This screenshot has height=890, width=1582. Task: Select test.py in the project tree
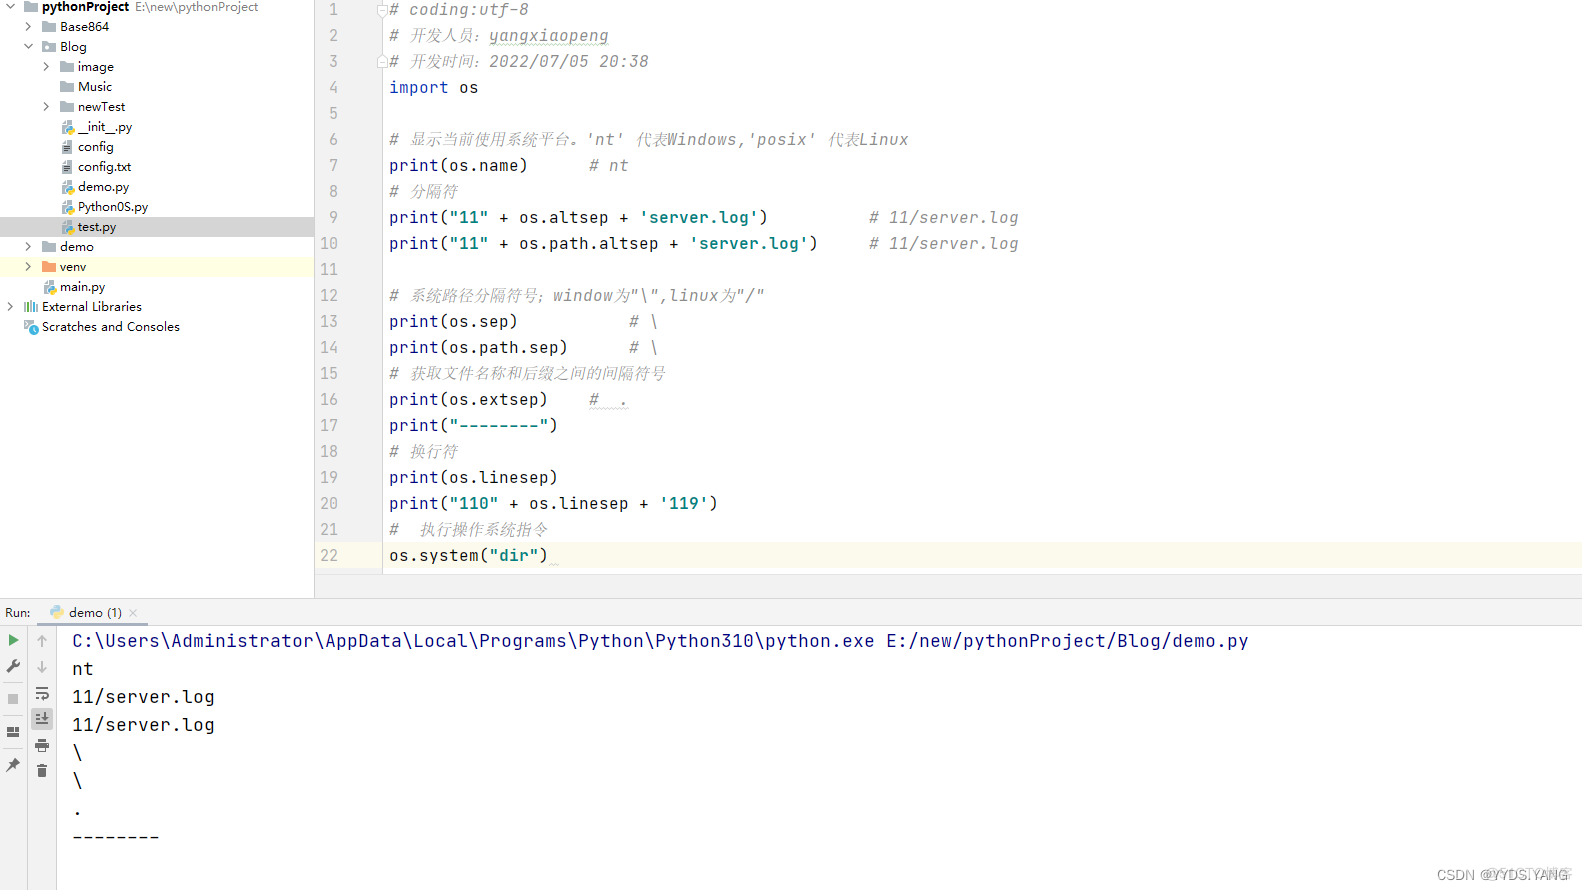pos(97,227)
